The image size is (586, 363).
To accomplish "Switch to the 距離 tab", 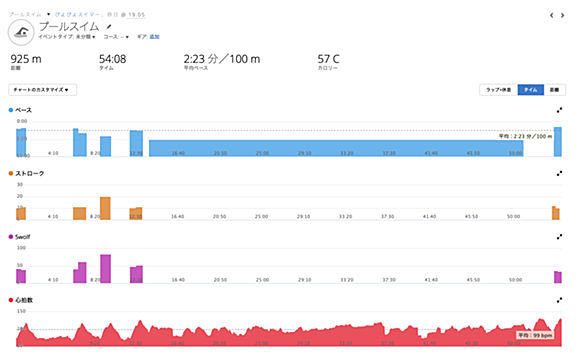I will tap(555, 90).
